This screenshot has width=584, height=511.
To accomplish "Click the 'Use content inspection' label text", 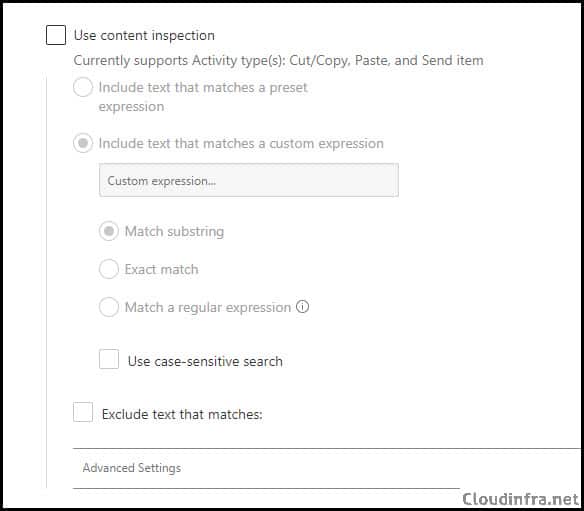I will pos(144,35).
